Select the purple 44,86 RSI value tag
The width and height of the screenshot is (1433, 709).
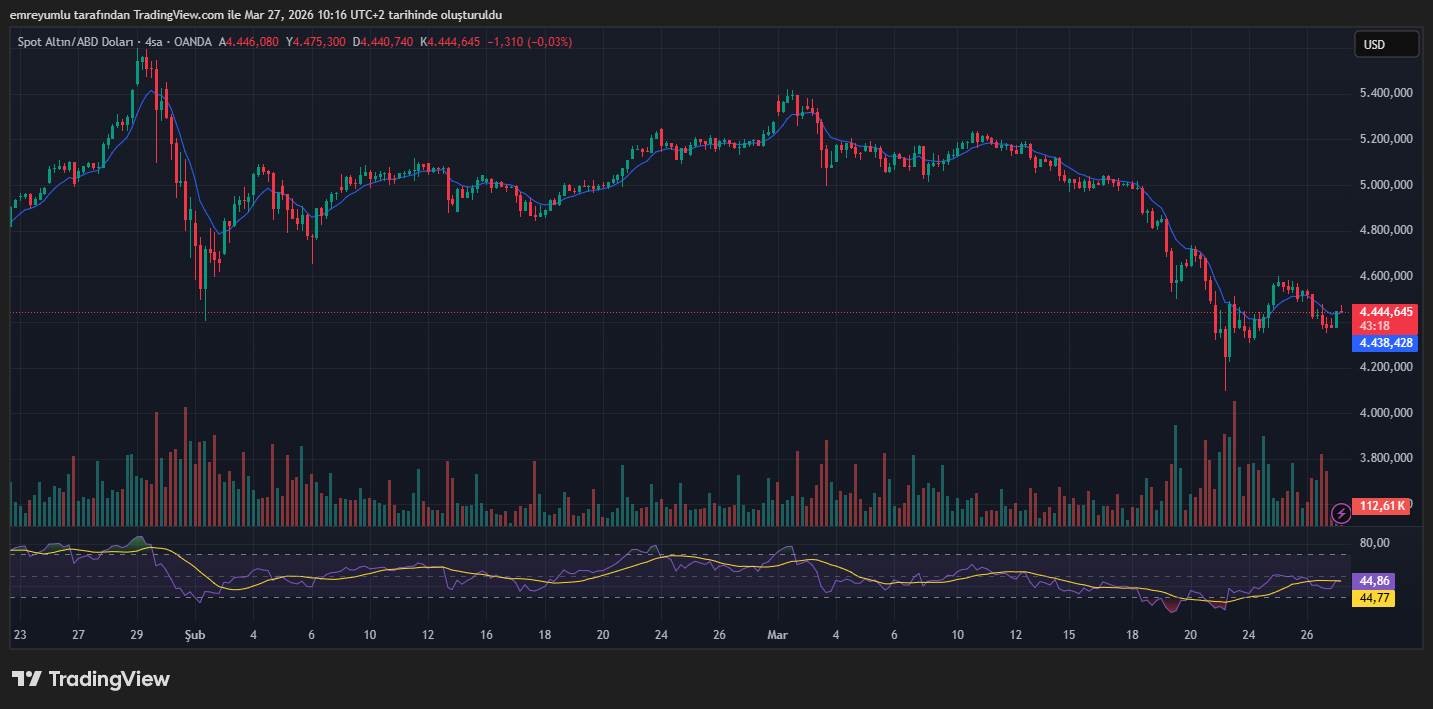click(x=1376, y=581)
